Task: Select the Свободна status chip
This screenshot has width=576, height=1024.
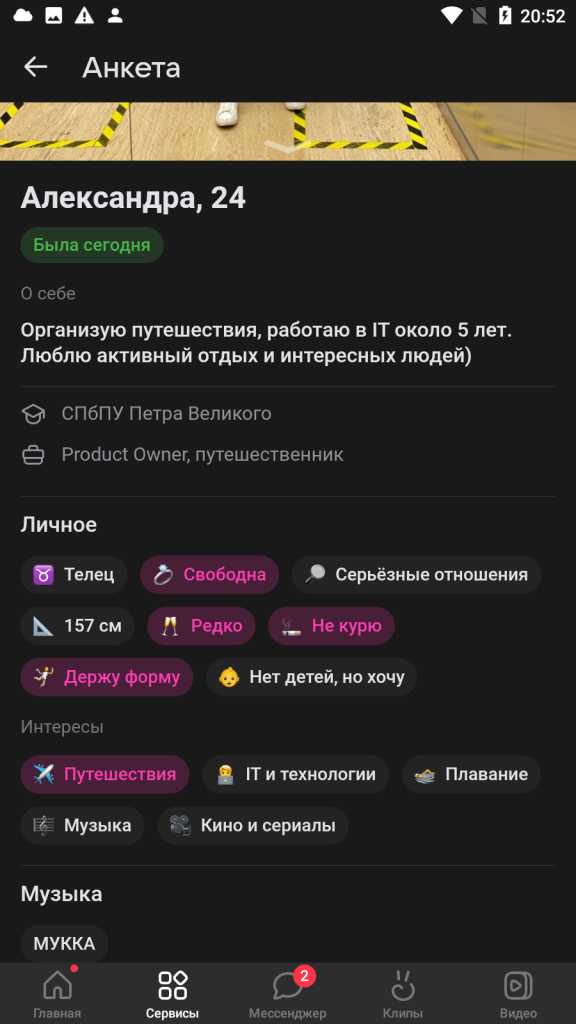Action: 210,575
